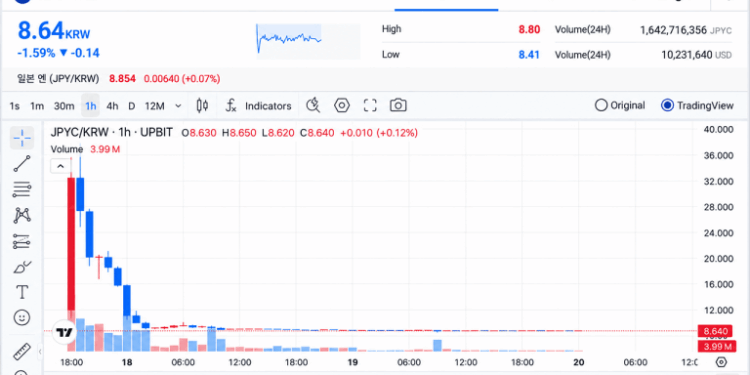The height and width of the screenshot is (375, 750).
Task: Click the 1,642,716,356 JPYC volume
Action: [686, 30]
